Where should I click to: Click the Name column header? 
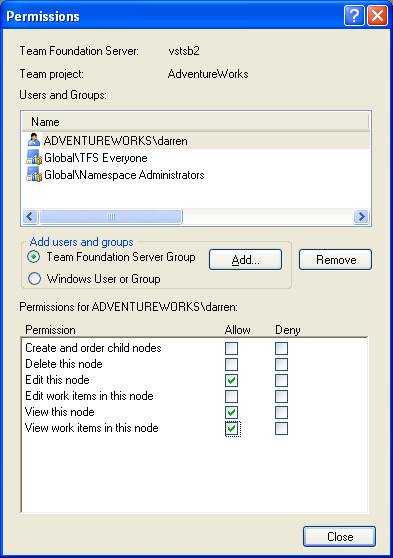click(x=196, y=122)
